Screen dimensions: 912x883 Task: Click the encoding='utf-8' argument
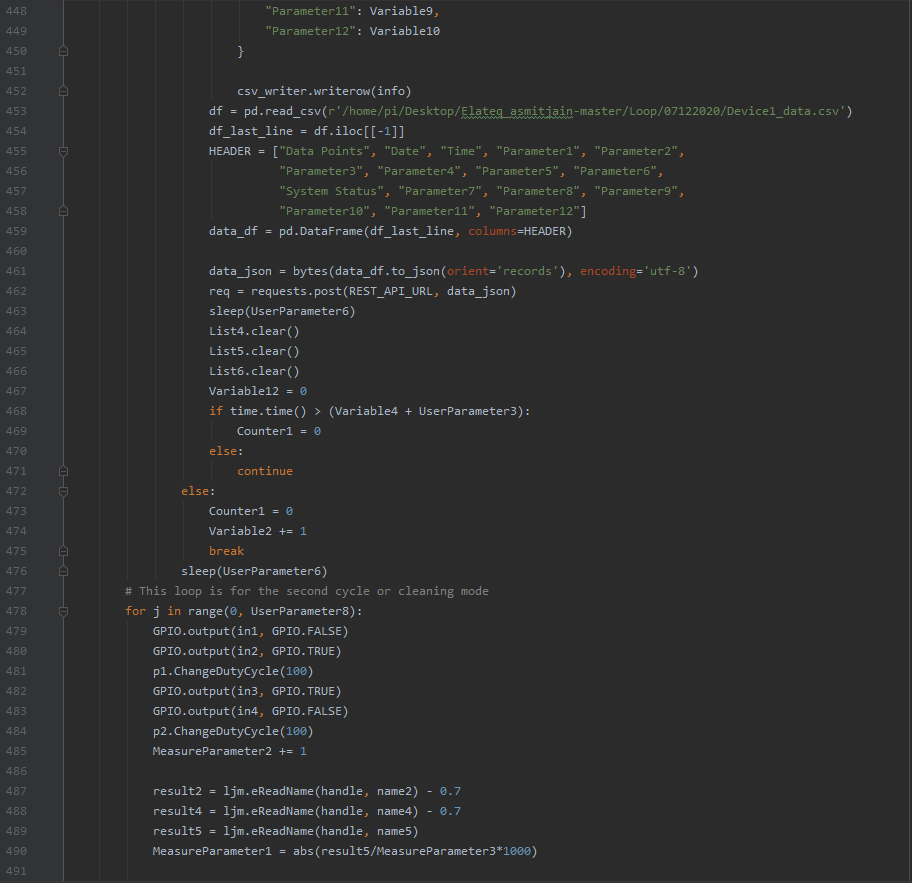coord(635,271)
